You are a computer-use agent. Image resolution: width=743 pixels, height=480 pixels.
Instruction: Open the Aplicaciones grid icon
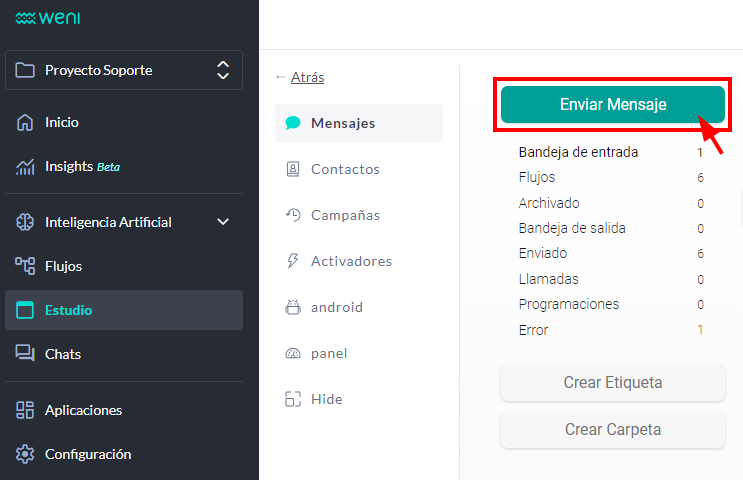(25, 410)
